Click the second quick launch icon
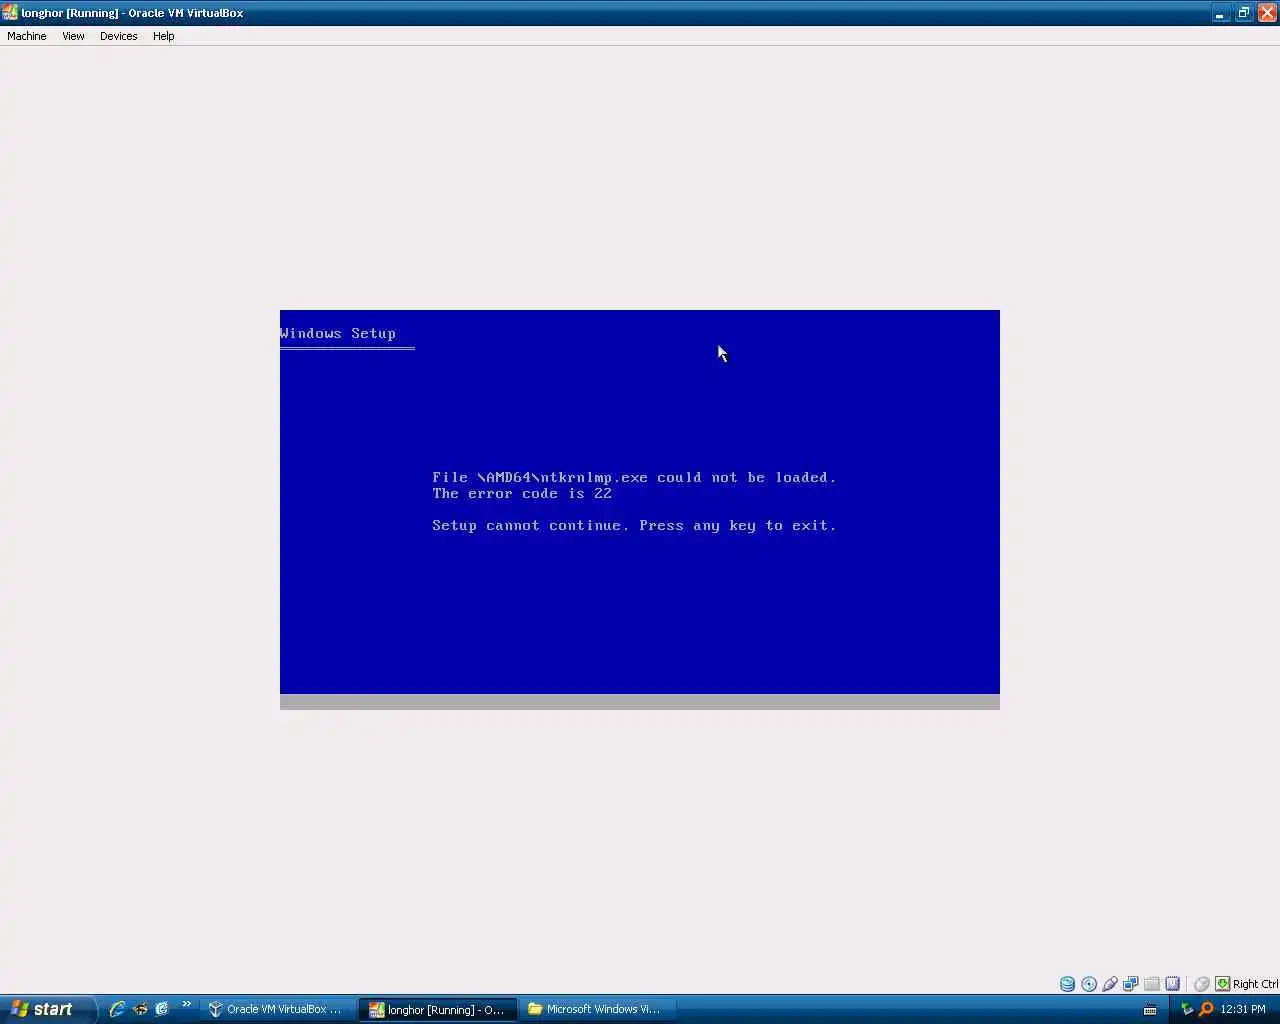1280x1024 pixels. (x=140, y=1009)
